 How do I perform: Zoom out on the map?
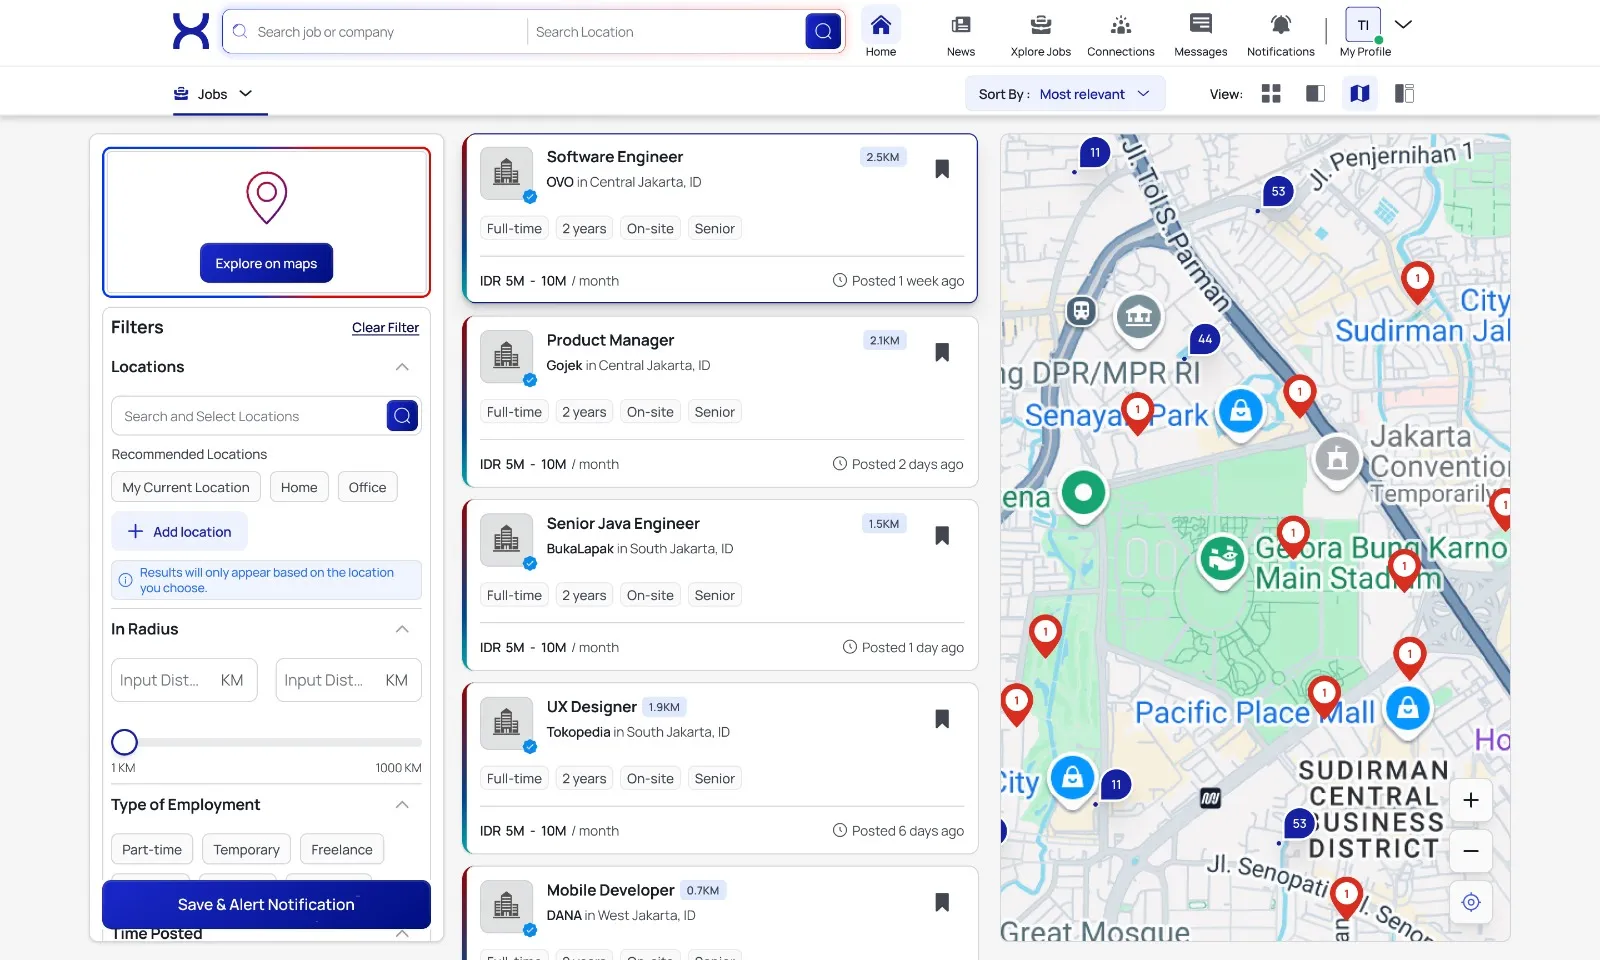[1471, 851]
